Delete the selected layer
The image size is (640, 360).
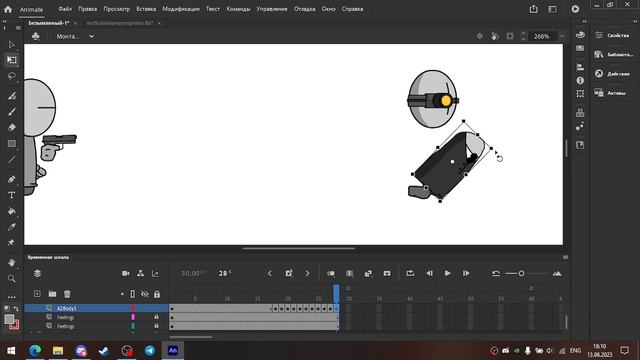tap(67, 294)
